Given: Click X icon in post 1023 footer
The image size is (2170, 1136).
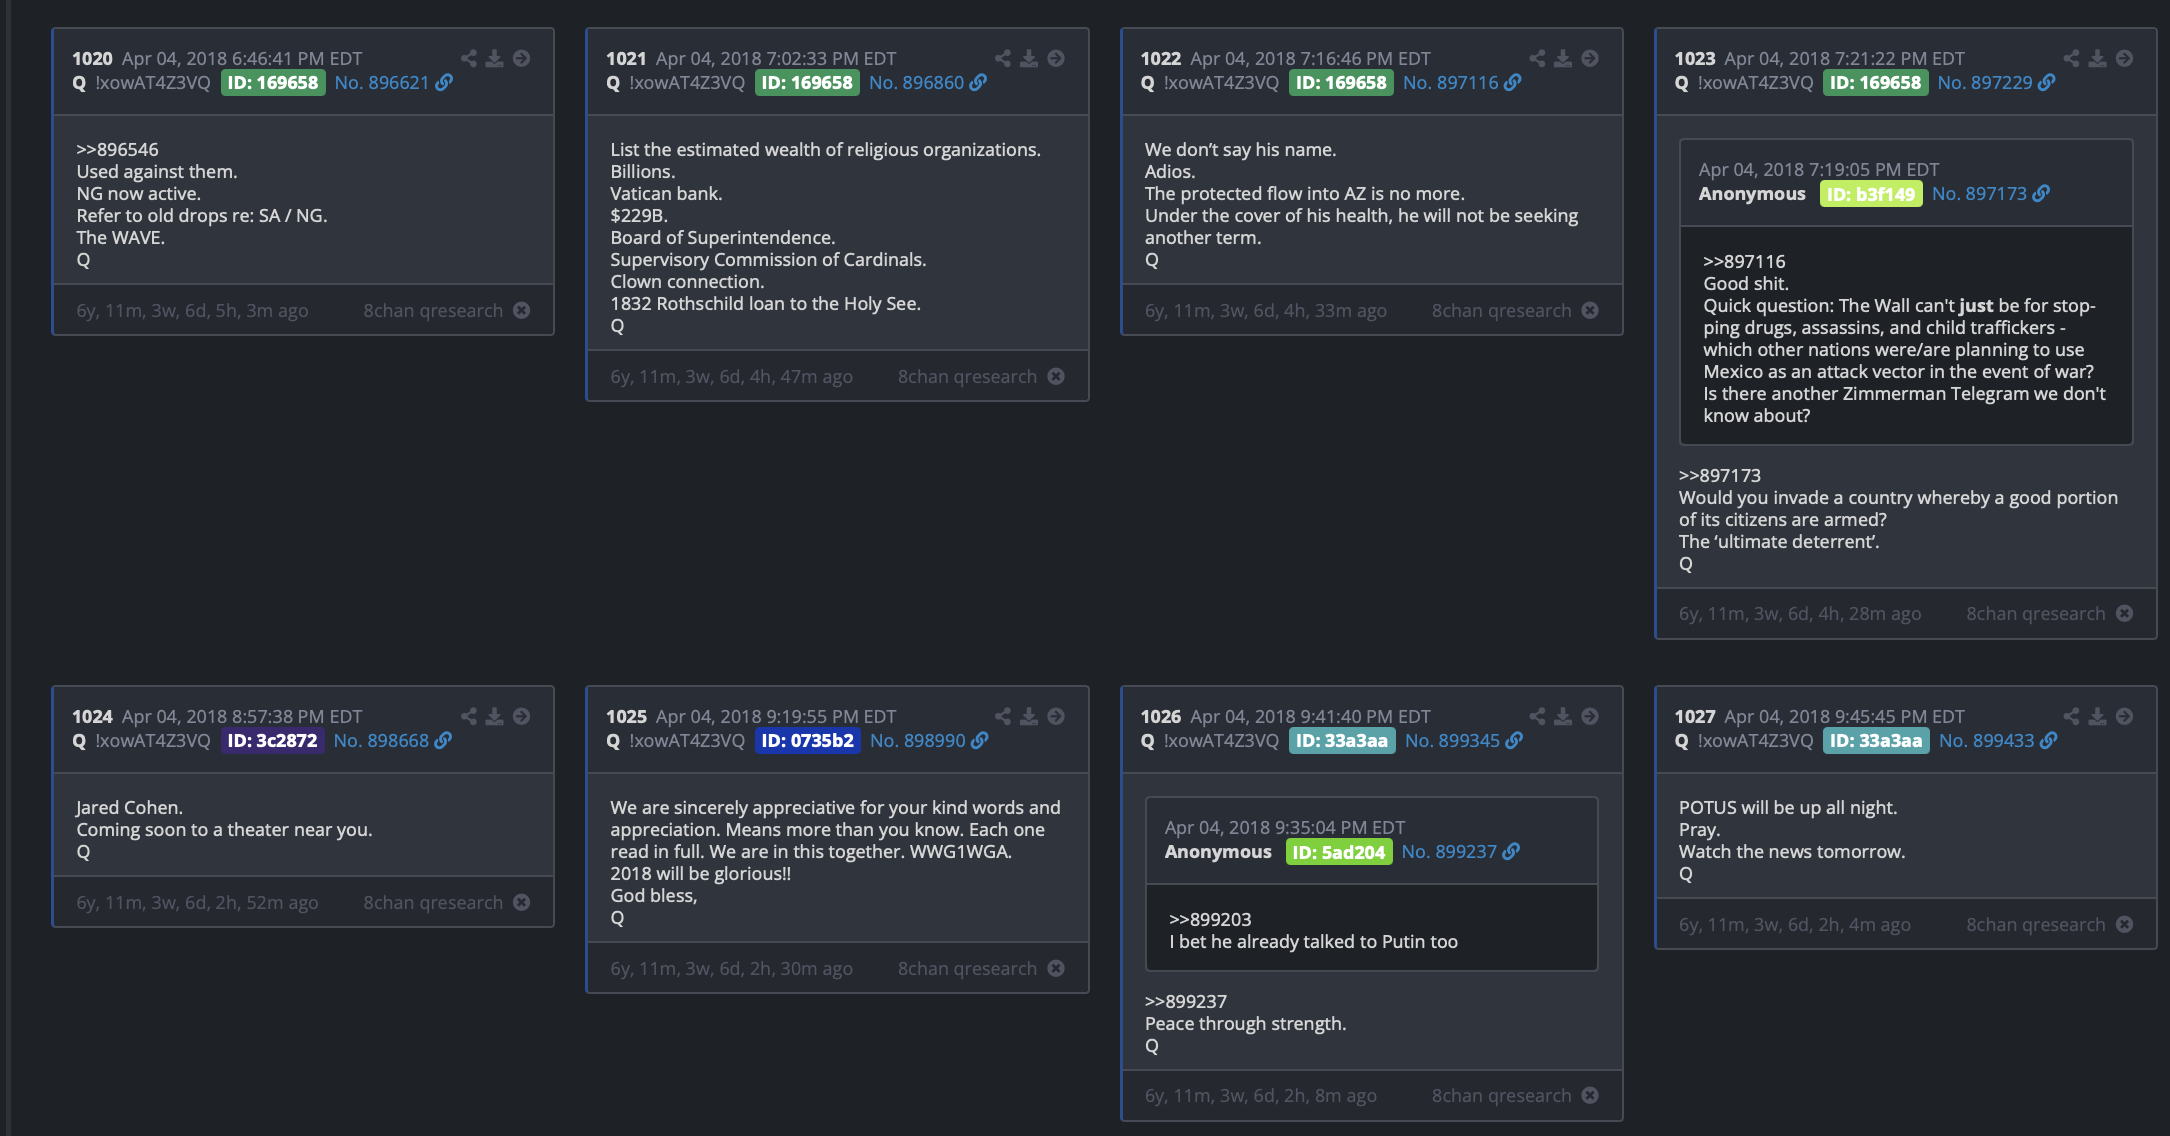Looking at the screenshot, I should pos(2125,614).
